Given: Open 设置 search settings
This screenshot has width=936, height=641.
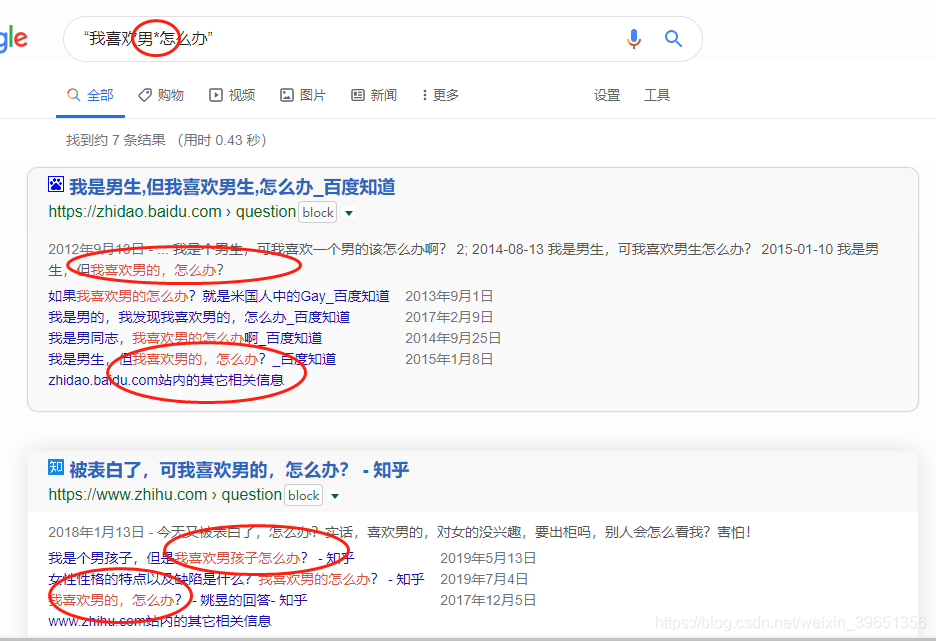Looking at the screenshot, I should pos(607,95).
